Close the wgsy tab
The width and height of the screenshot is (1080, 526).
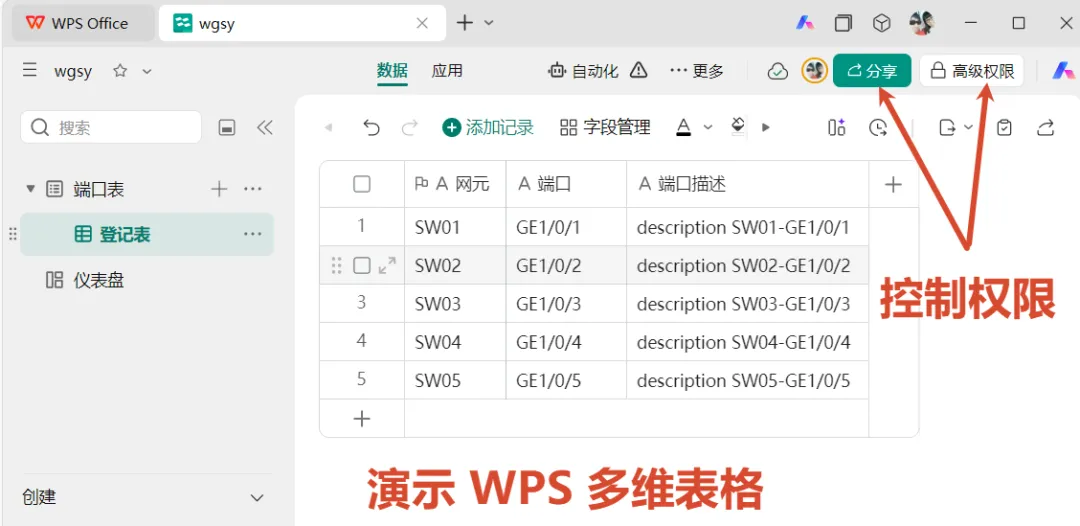[x=422, y=23]
